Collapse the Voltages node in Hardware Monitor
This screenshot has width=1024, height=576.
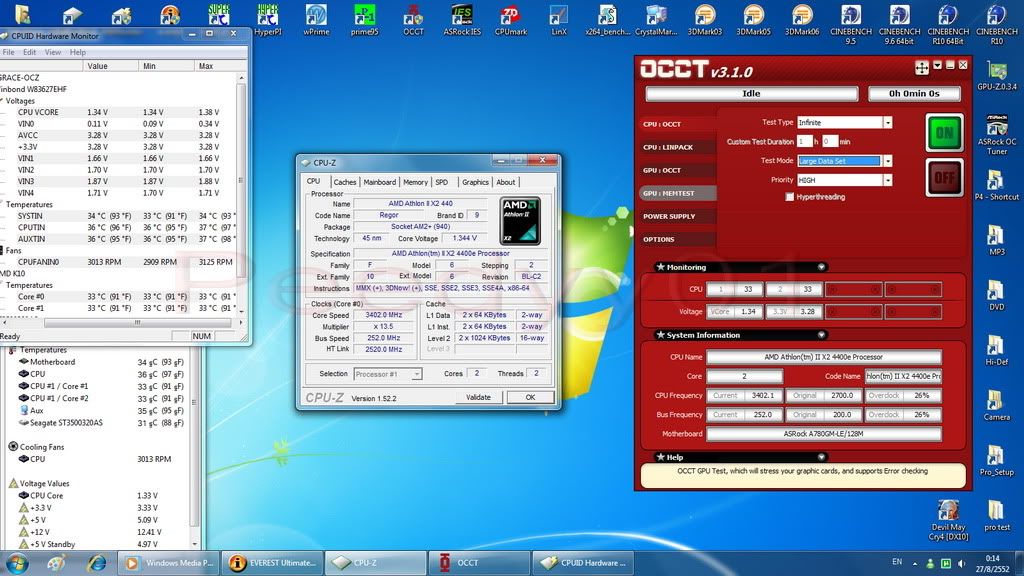(x=2, y=101)
